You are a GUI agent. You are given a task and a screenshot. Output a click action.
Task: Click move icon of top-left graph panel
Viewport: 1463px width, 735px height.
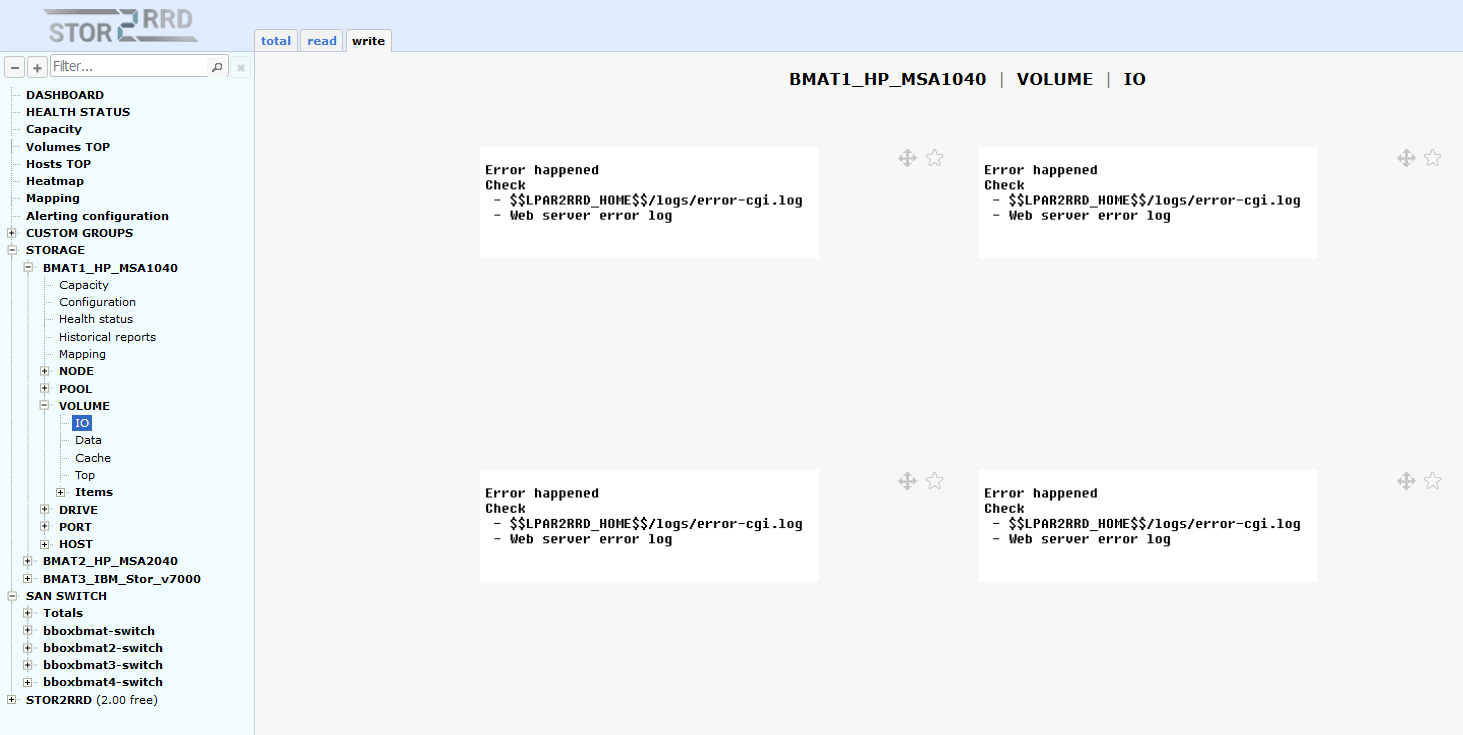click(x=907, y=158)
